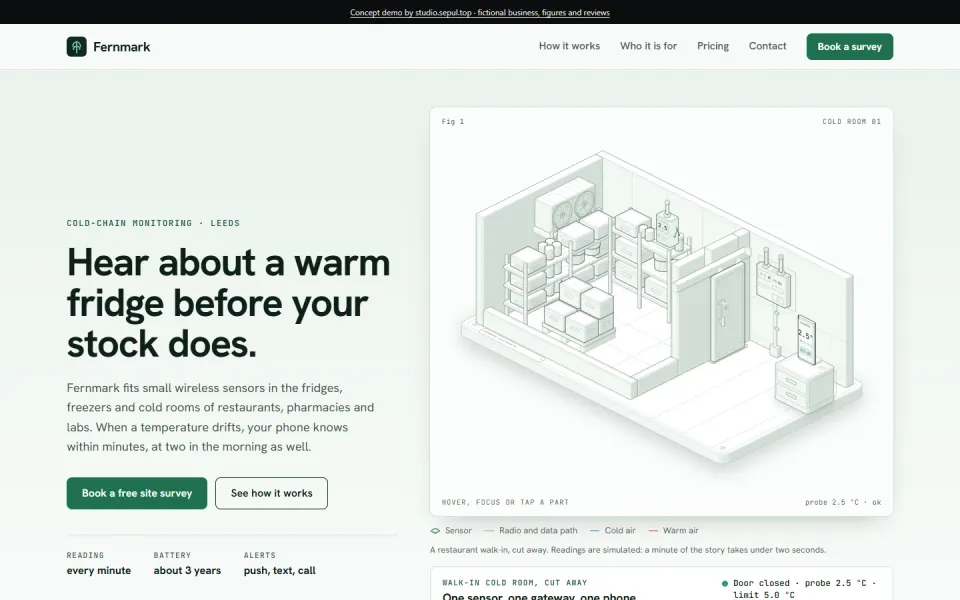Navigate to Pricing
The width and height of the screenshot is (960, 600).
click(713, 46)
